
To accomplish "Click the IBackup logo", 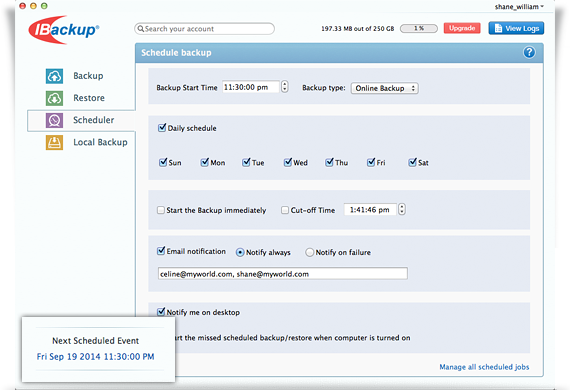I will coord(64,30).
